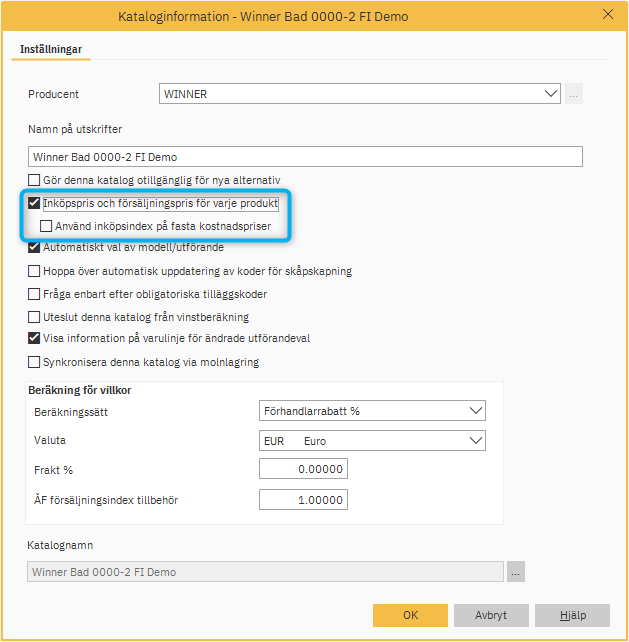Viewport: 629px width, 642px height.
Task: Click the app icon in the title bar
Action: 14,15
